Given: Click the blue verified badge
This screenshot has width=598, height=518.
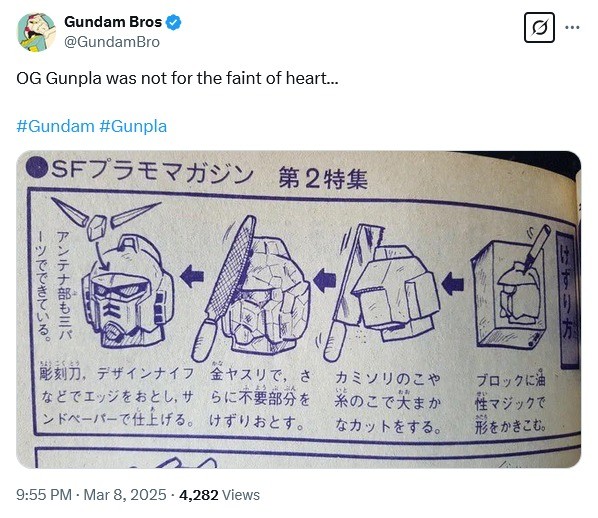Looking at the screenshot, I should click(x=174, y=22).
